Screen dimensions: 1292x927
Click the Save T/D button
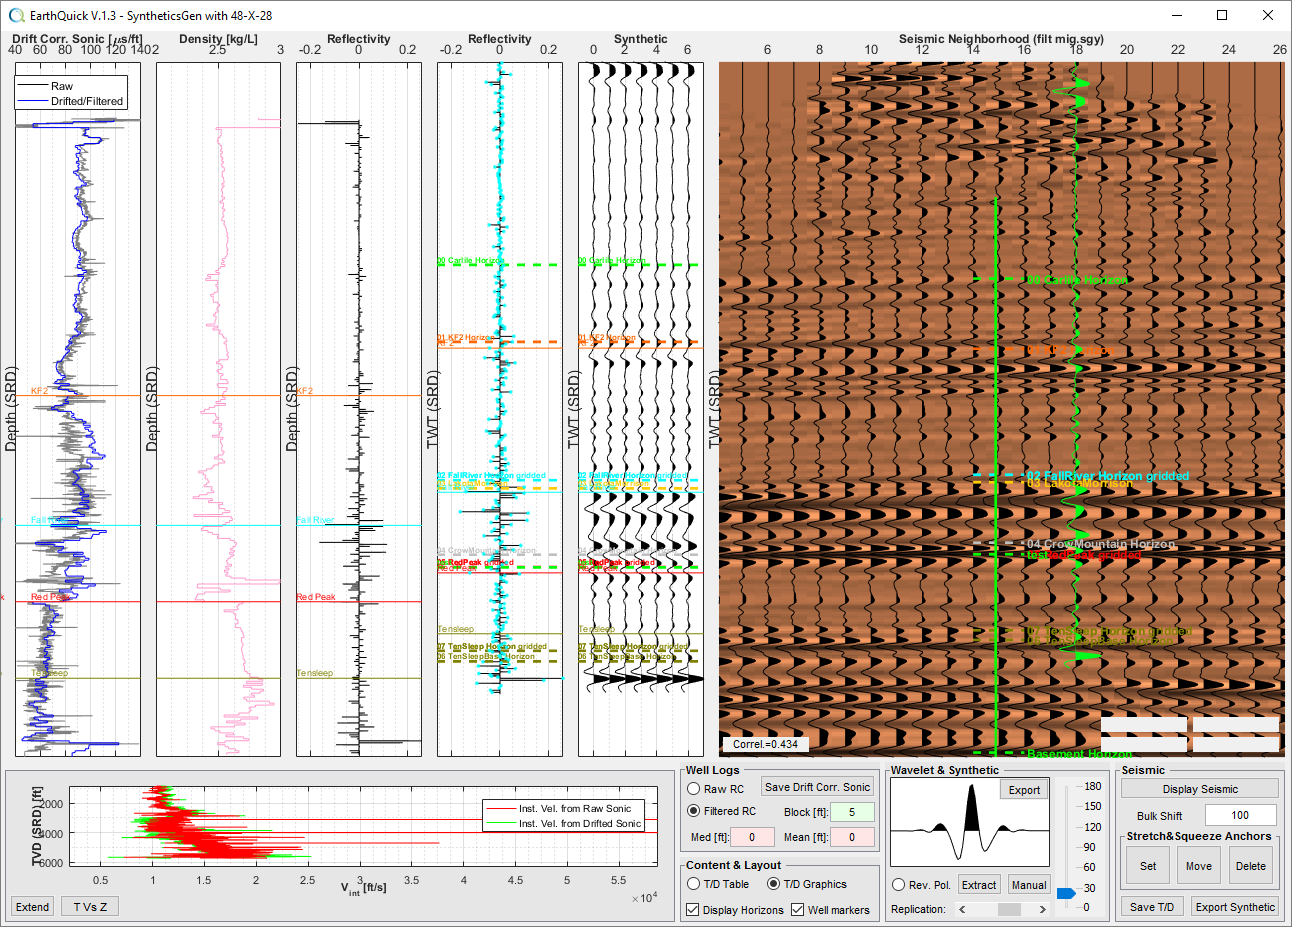1152,907
